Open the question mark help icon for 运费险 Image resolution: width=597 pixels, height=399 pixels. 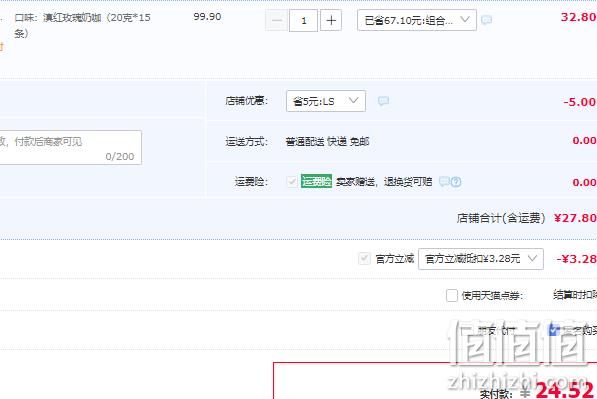pos(456,182)
